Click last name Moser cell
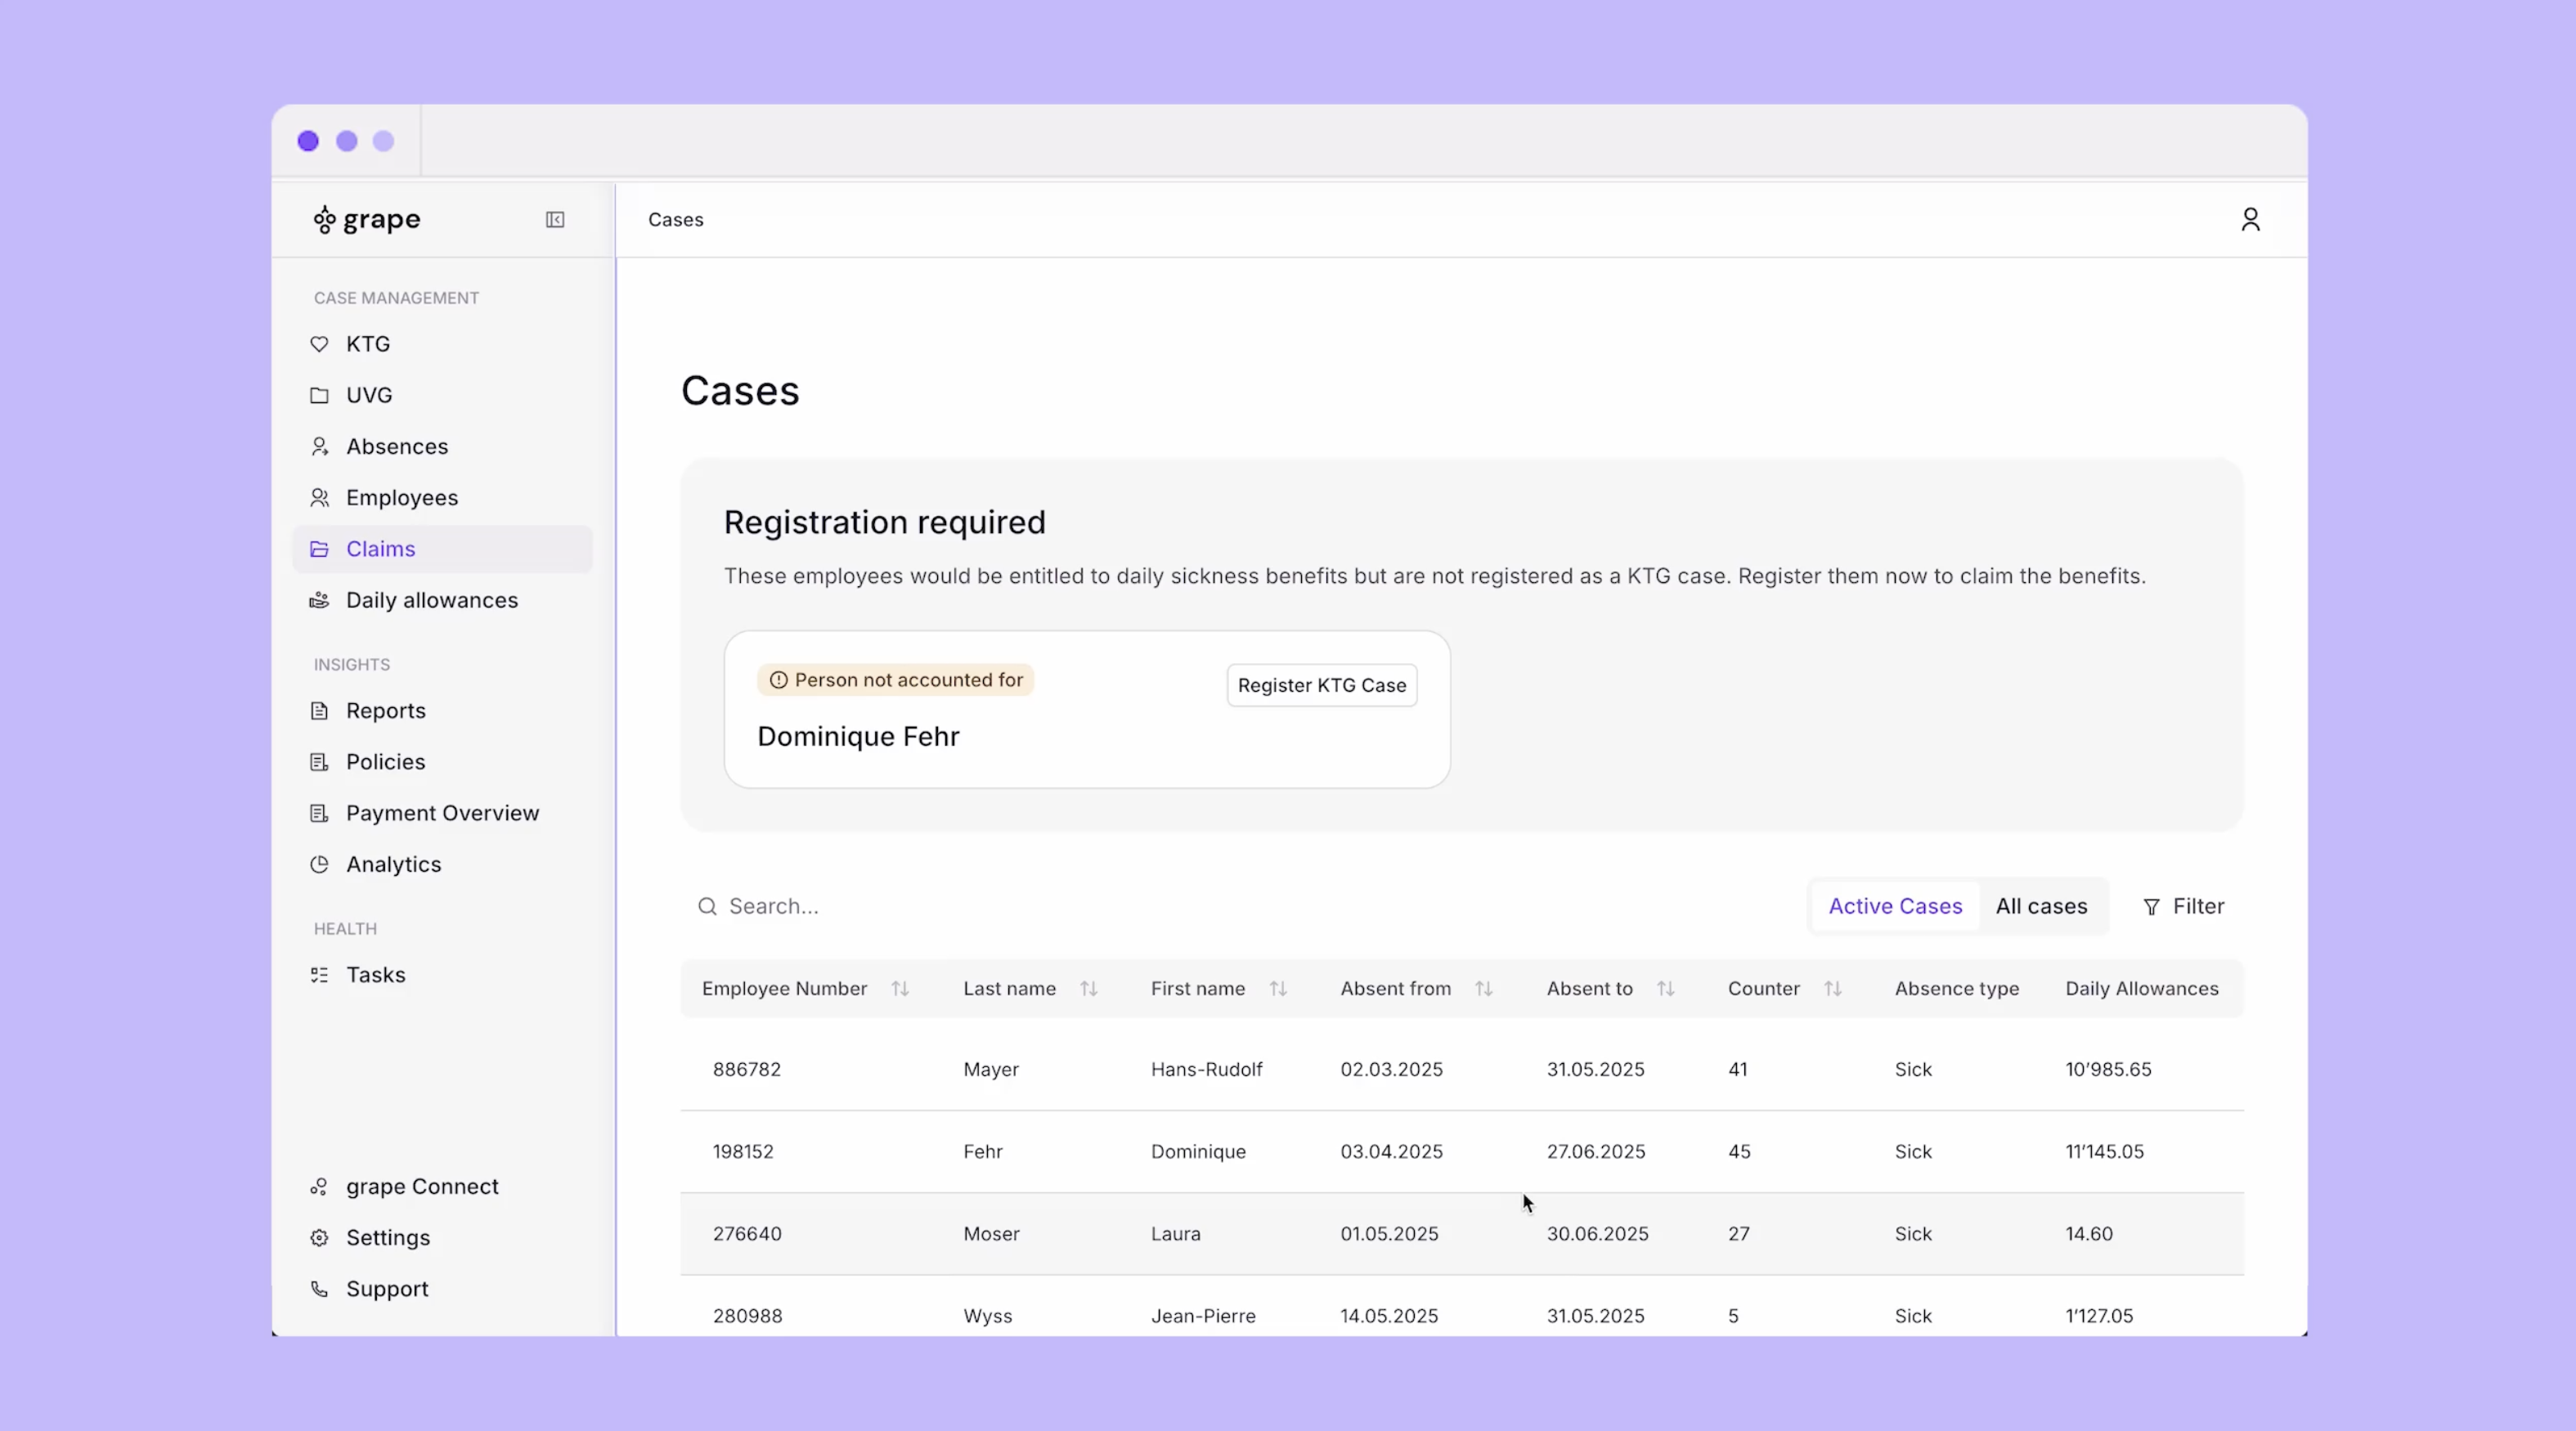 pyautogui.click(x=991, y=1234)
